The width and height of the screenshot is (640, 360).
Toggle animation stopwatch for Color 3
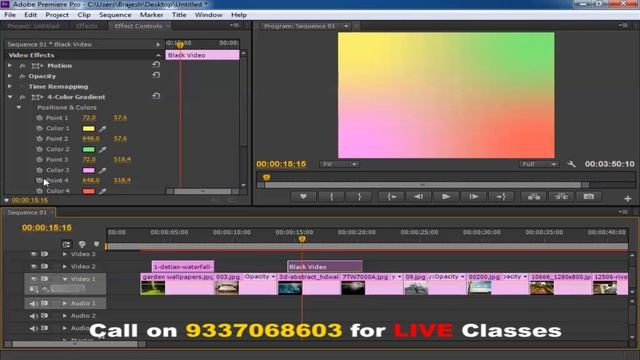(39, 170)
